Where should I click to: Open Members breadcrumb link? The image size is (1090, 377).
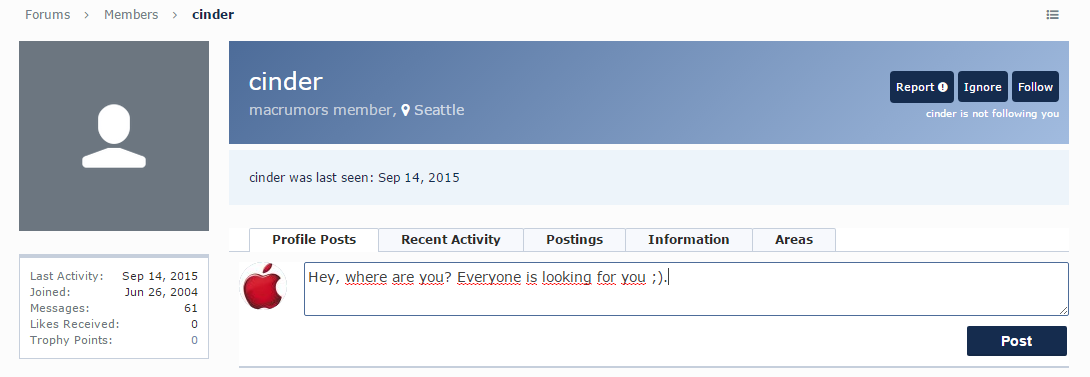tap(131, 15)
